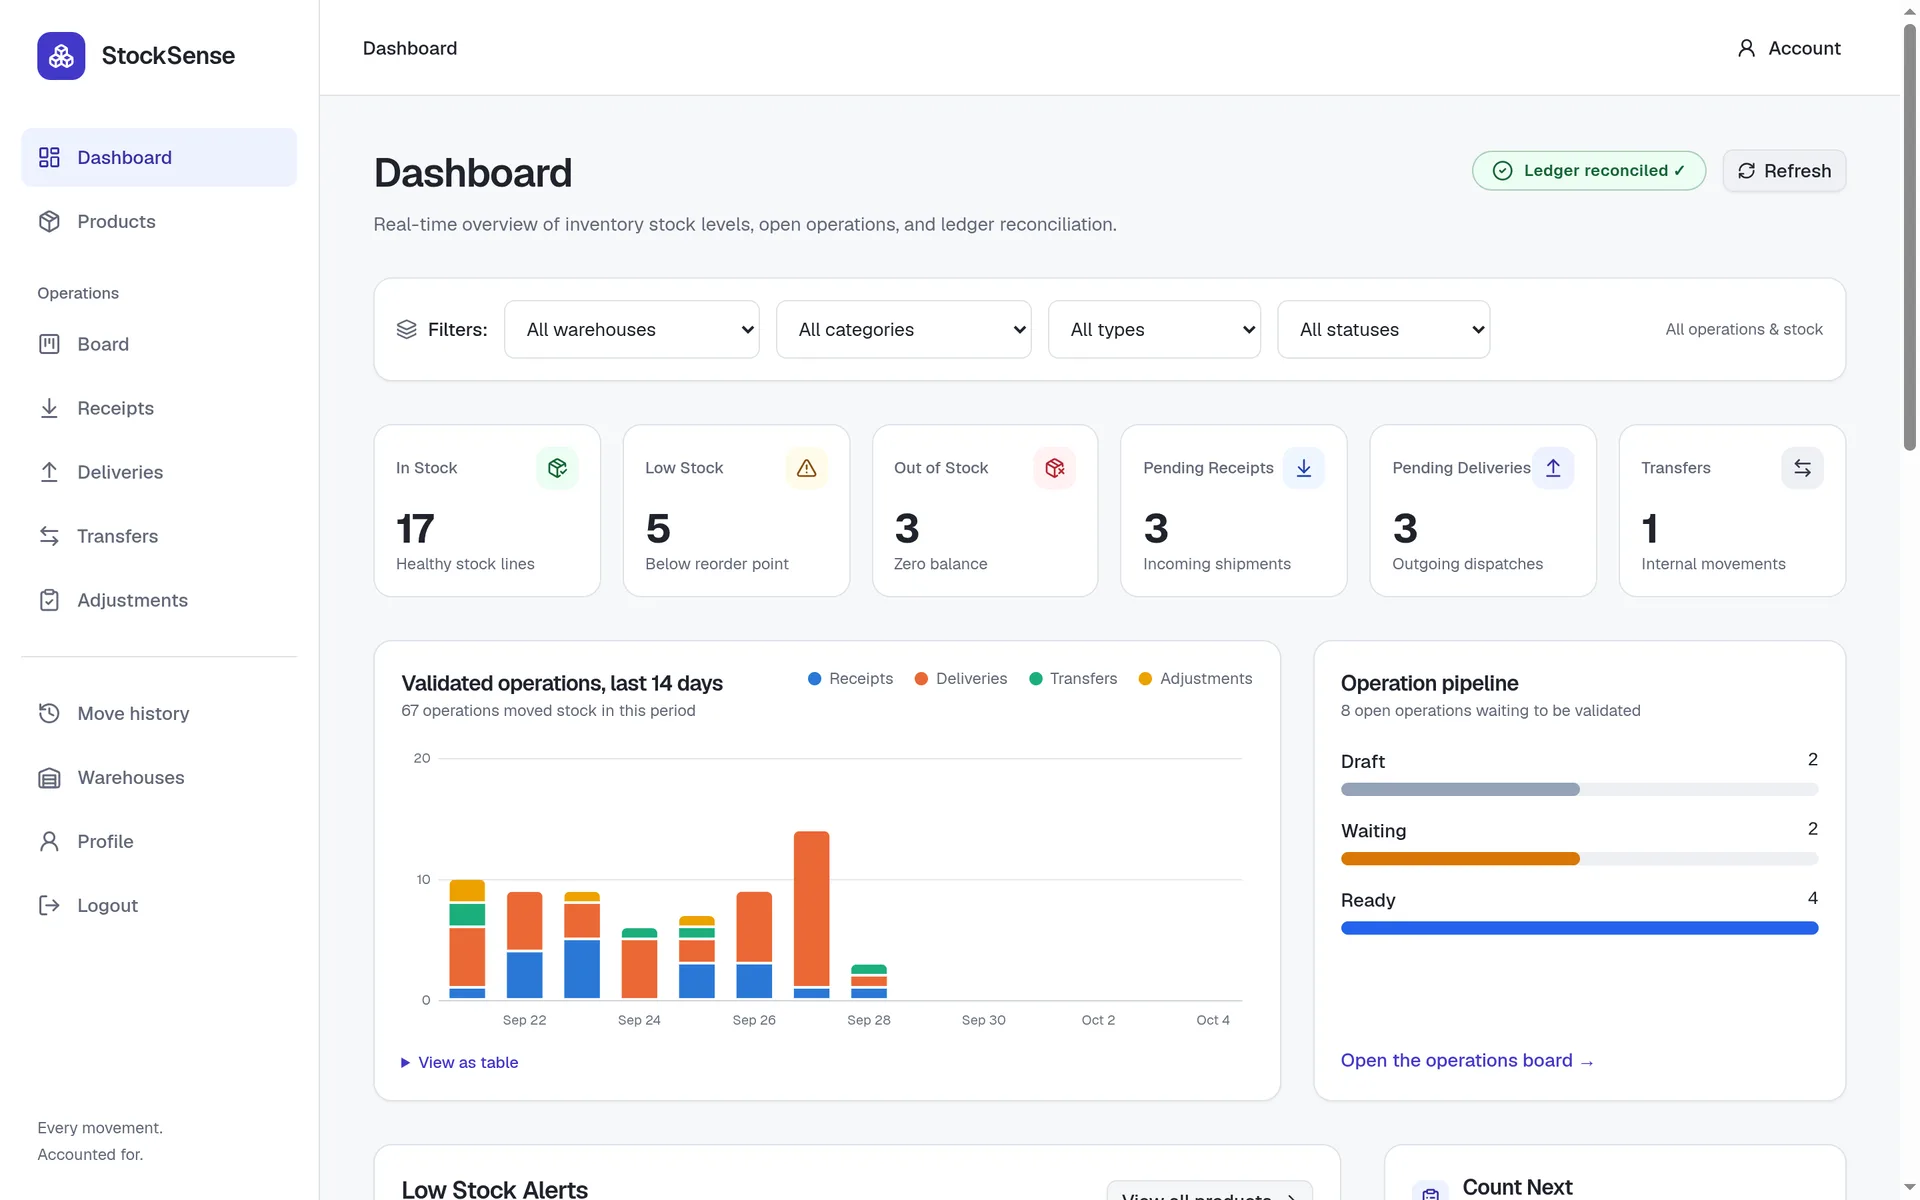Toggle Adjustments series in chart legend
The width and height of the screenshot is (1920, 1200).
[1195, 678]
